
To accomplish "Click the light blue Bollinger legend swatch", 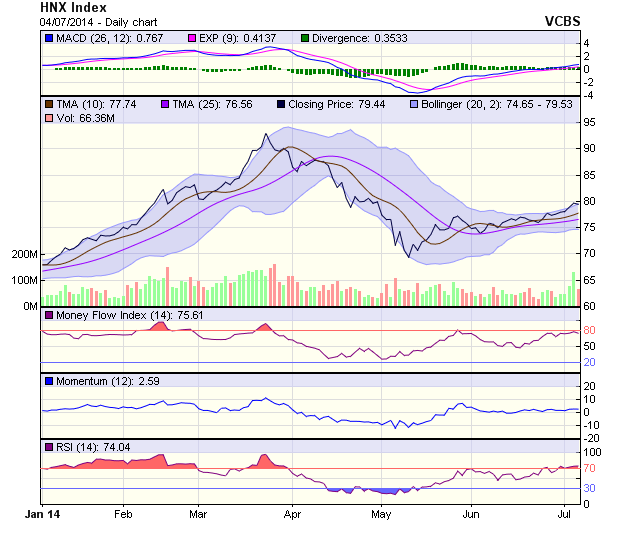I will coord(414,103).
